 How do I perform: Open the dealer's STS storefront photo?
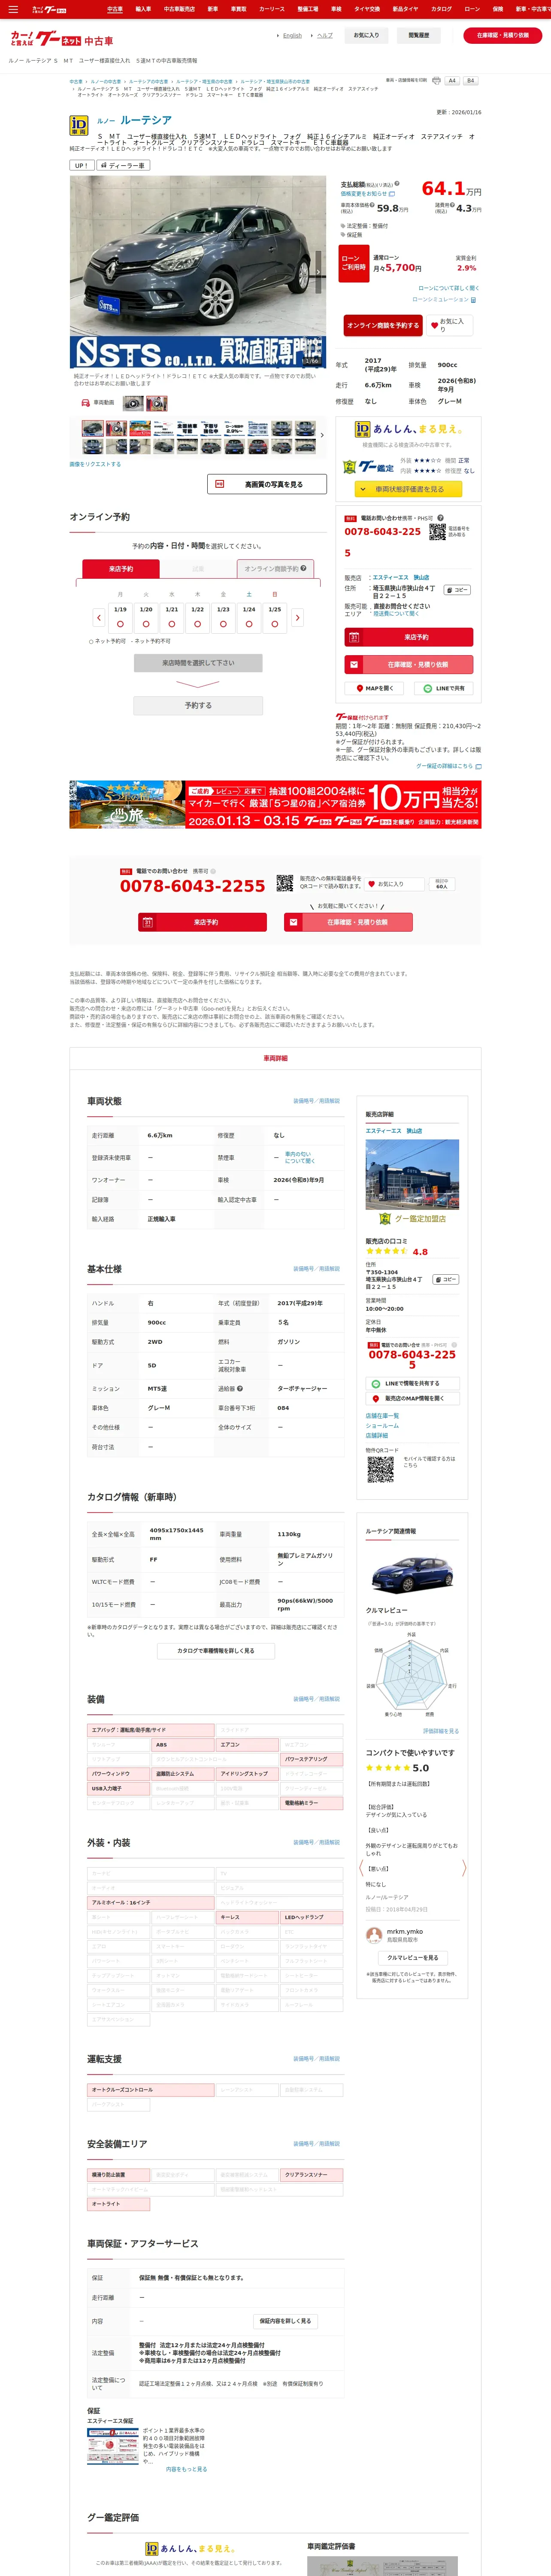point(412,1174)
